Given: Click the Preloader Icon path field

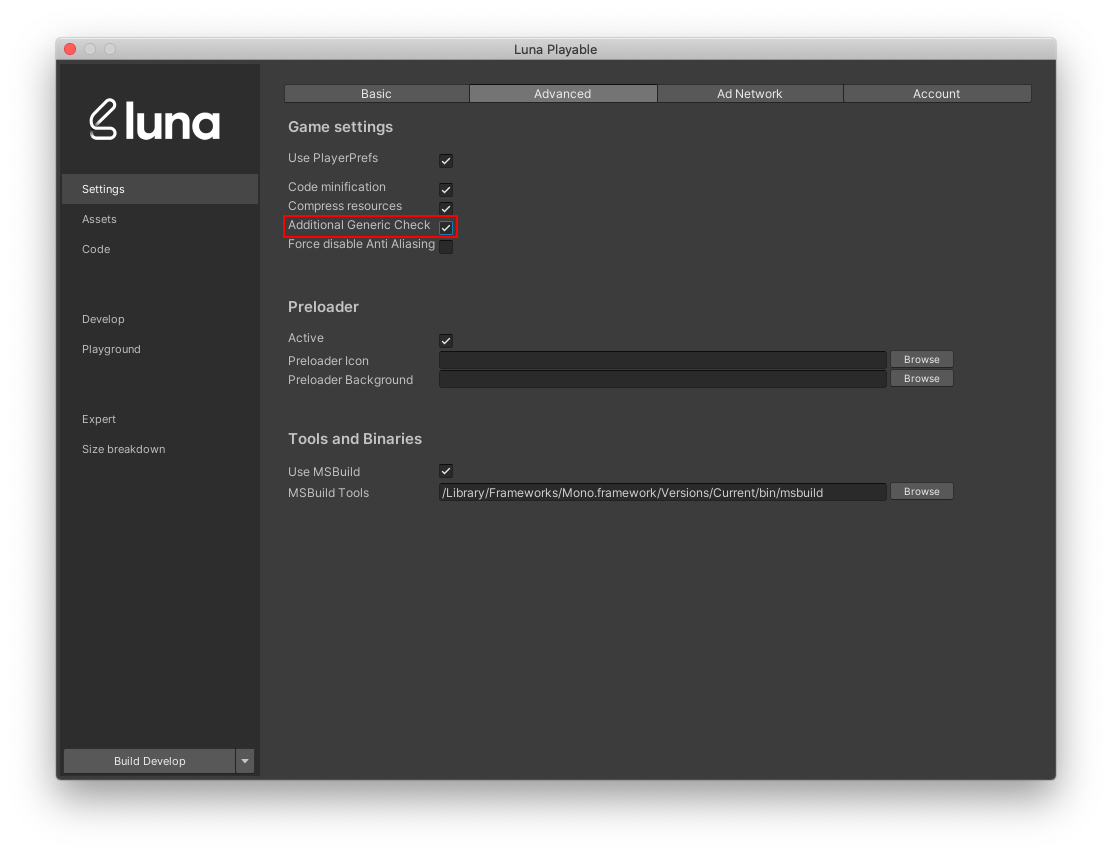Looking at the screenshot, I should tap(663, 360).
